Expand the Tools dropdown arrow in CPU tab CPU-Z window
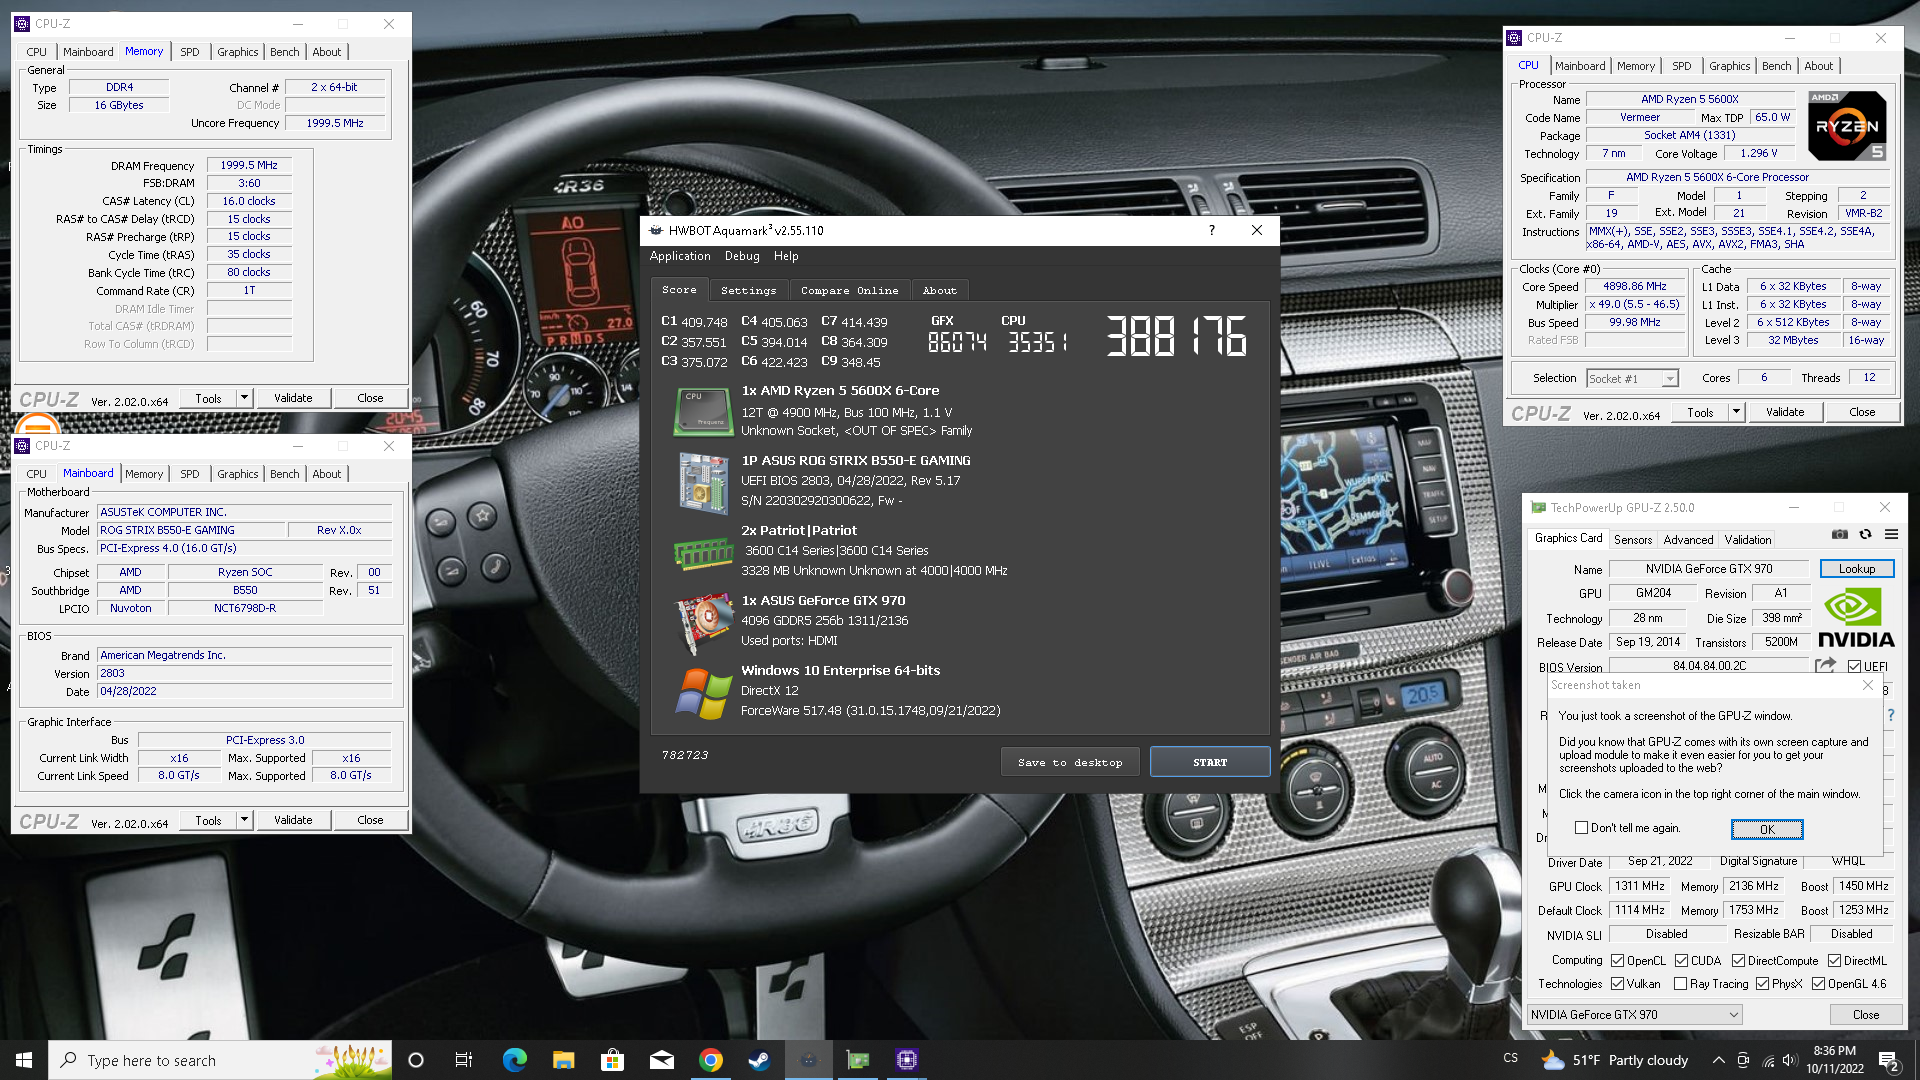Screen dimensions: 1920x1080 point(1736,412)
